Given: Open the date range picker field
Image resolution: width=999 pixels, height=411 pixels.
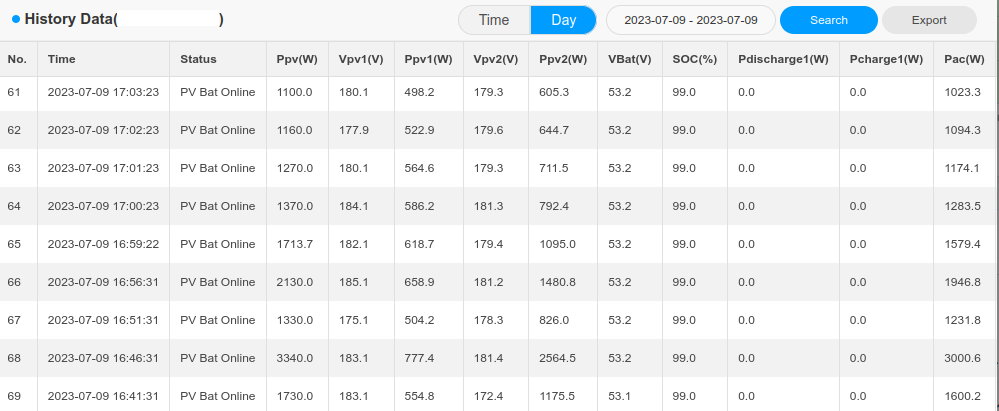Looking at the screenshot, I should 688,20.
